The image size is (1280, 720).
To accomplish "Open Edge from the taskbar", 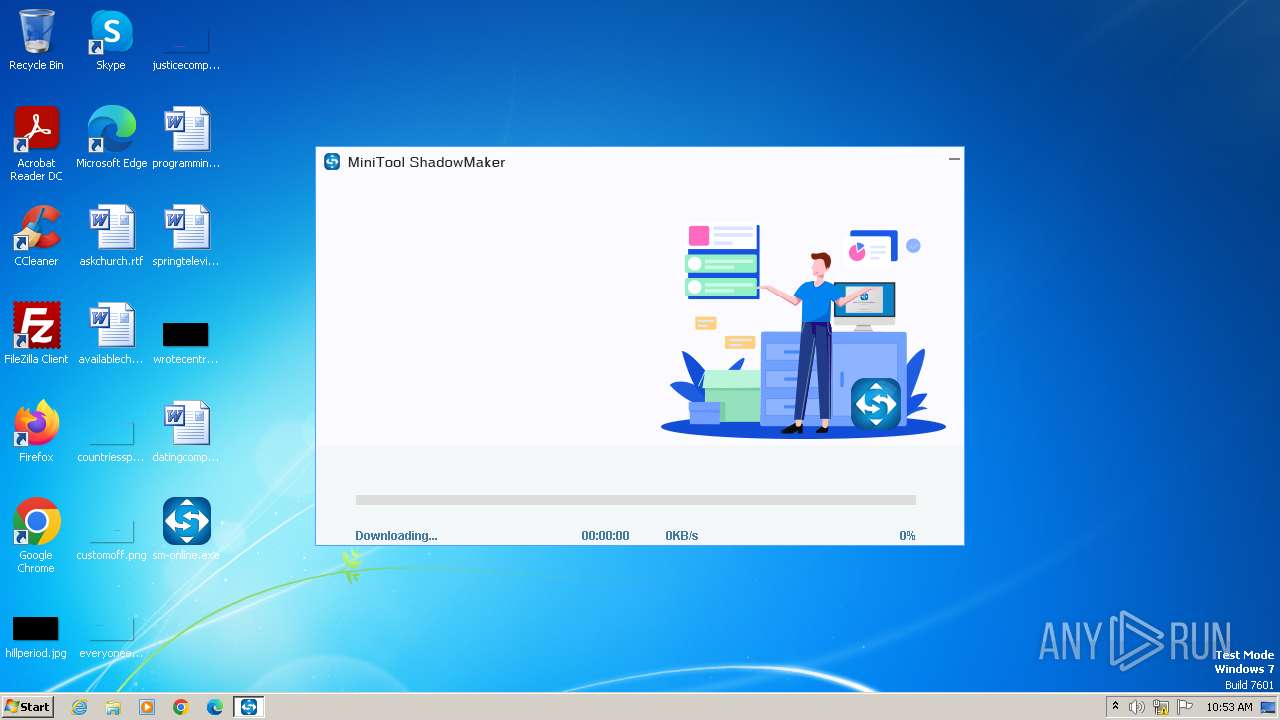I will pos(215,707).
